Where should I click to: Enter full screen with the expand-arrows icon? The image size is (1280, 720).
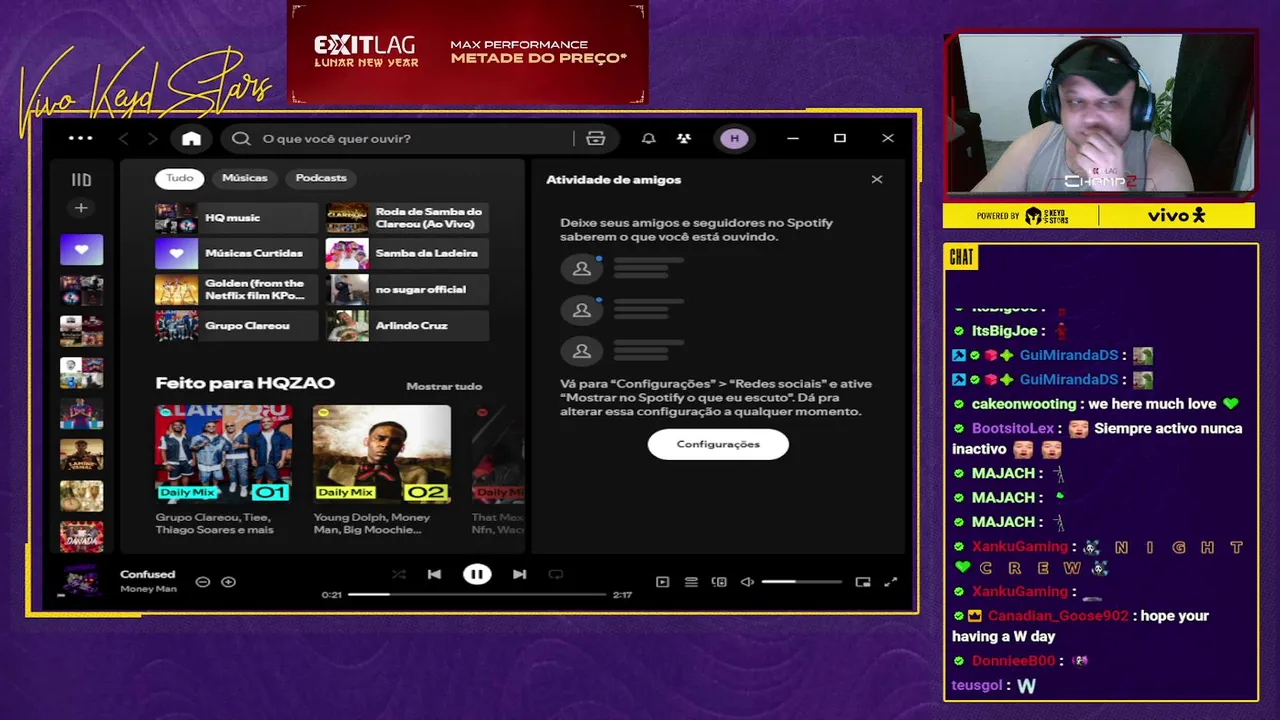coord(891,582)
